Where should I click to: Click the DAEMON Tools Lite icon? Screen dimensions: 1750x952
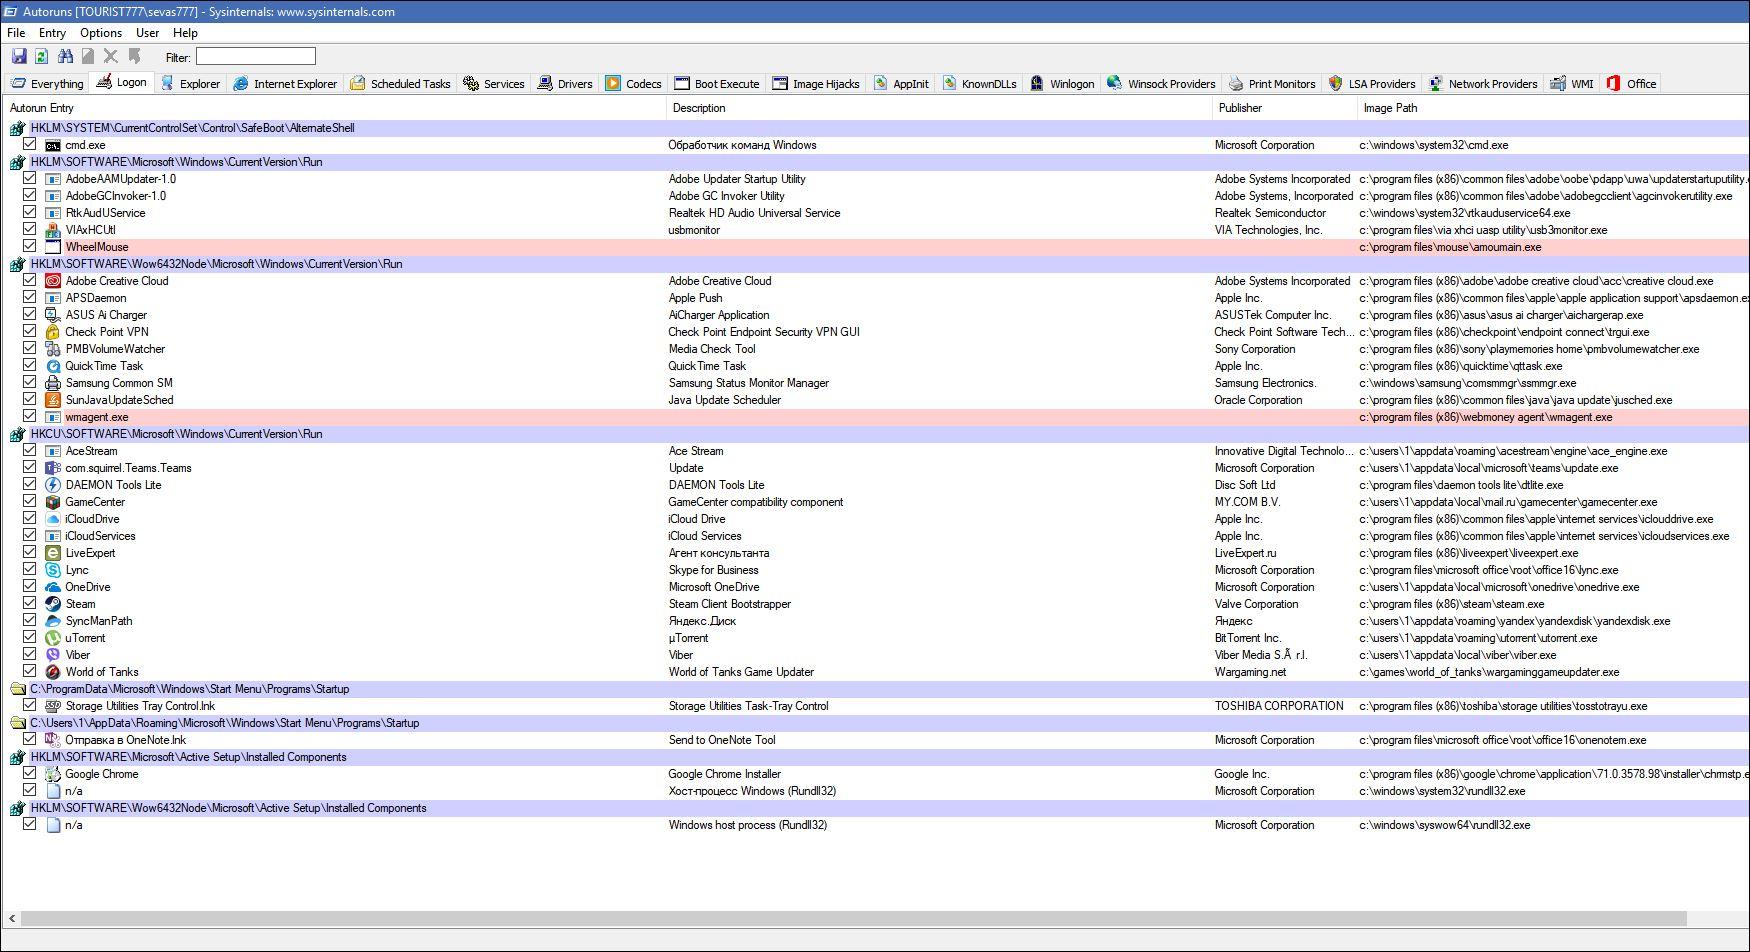pos(53,485)
